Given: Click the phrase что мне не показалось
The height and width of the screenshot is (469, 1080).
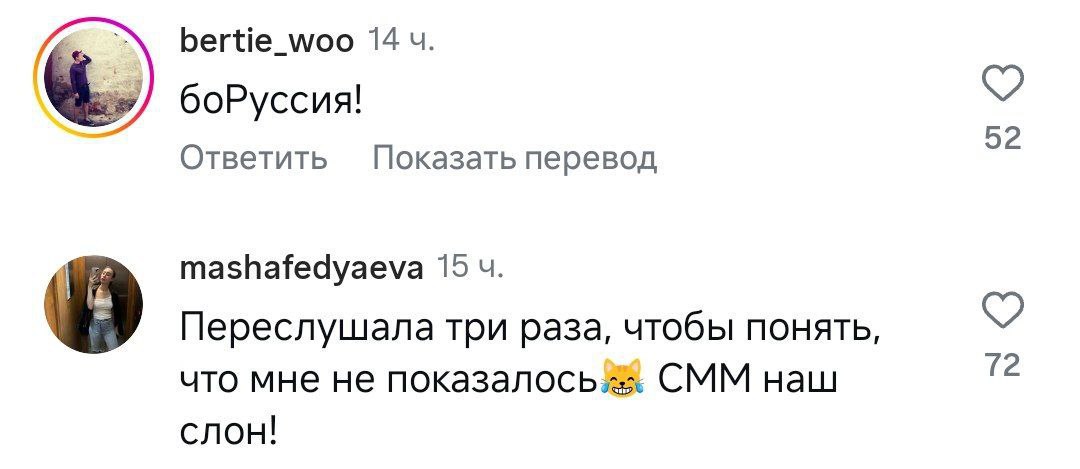Looking at the screenshot, I should click(x=390, y=381).
